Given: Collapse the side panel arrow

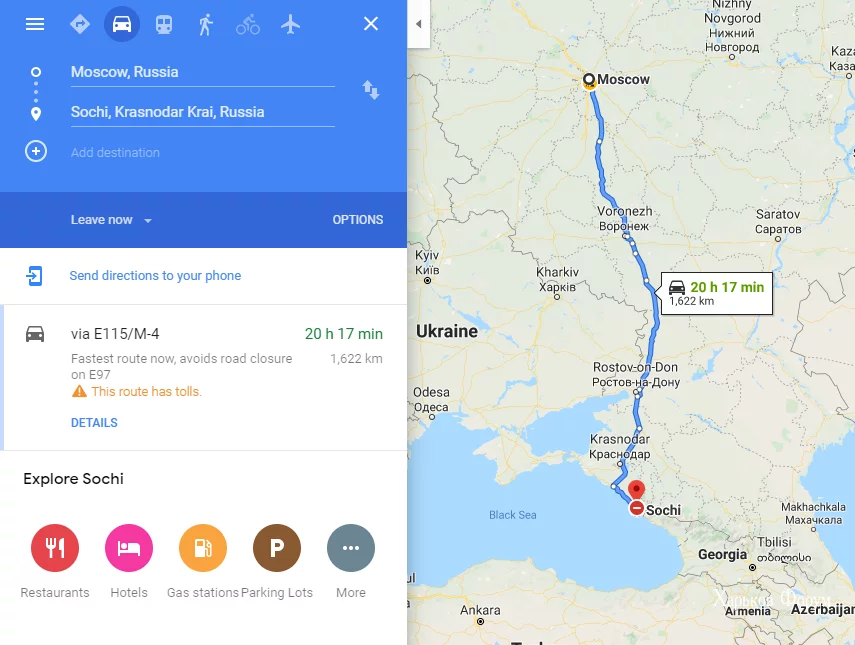Looking at the screenshot, I should 418,24.
